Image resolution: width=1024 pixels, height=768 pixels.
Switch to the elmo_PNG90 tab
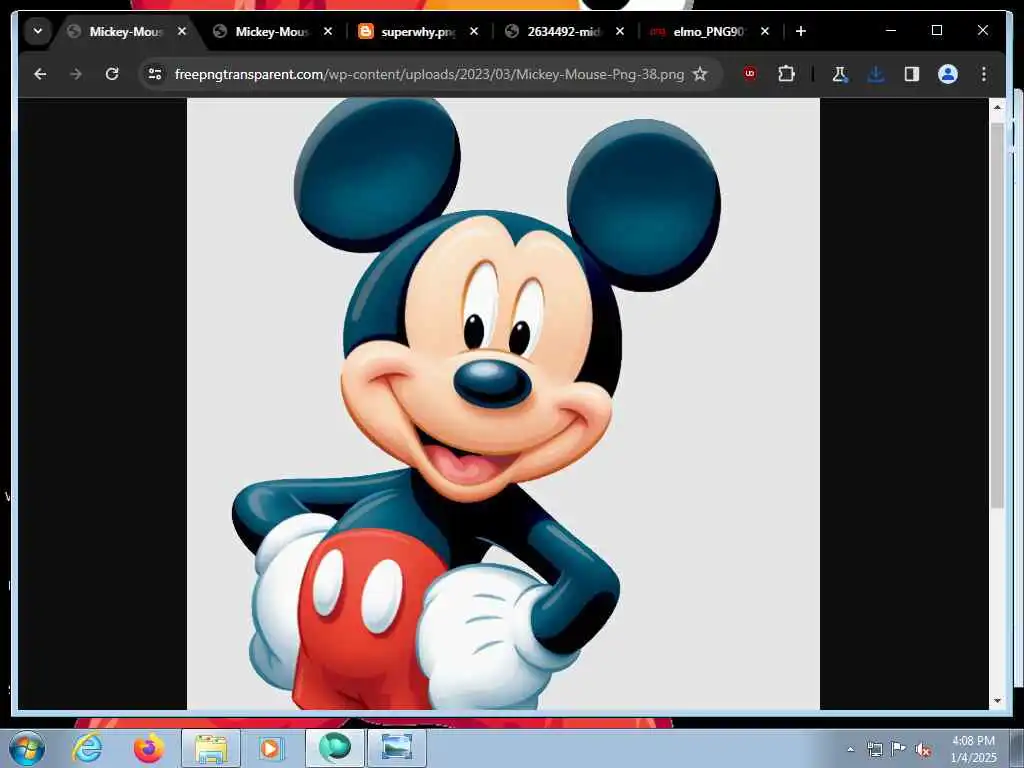click(710, 31)
